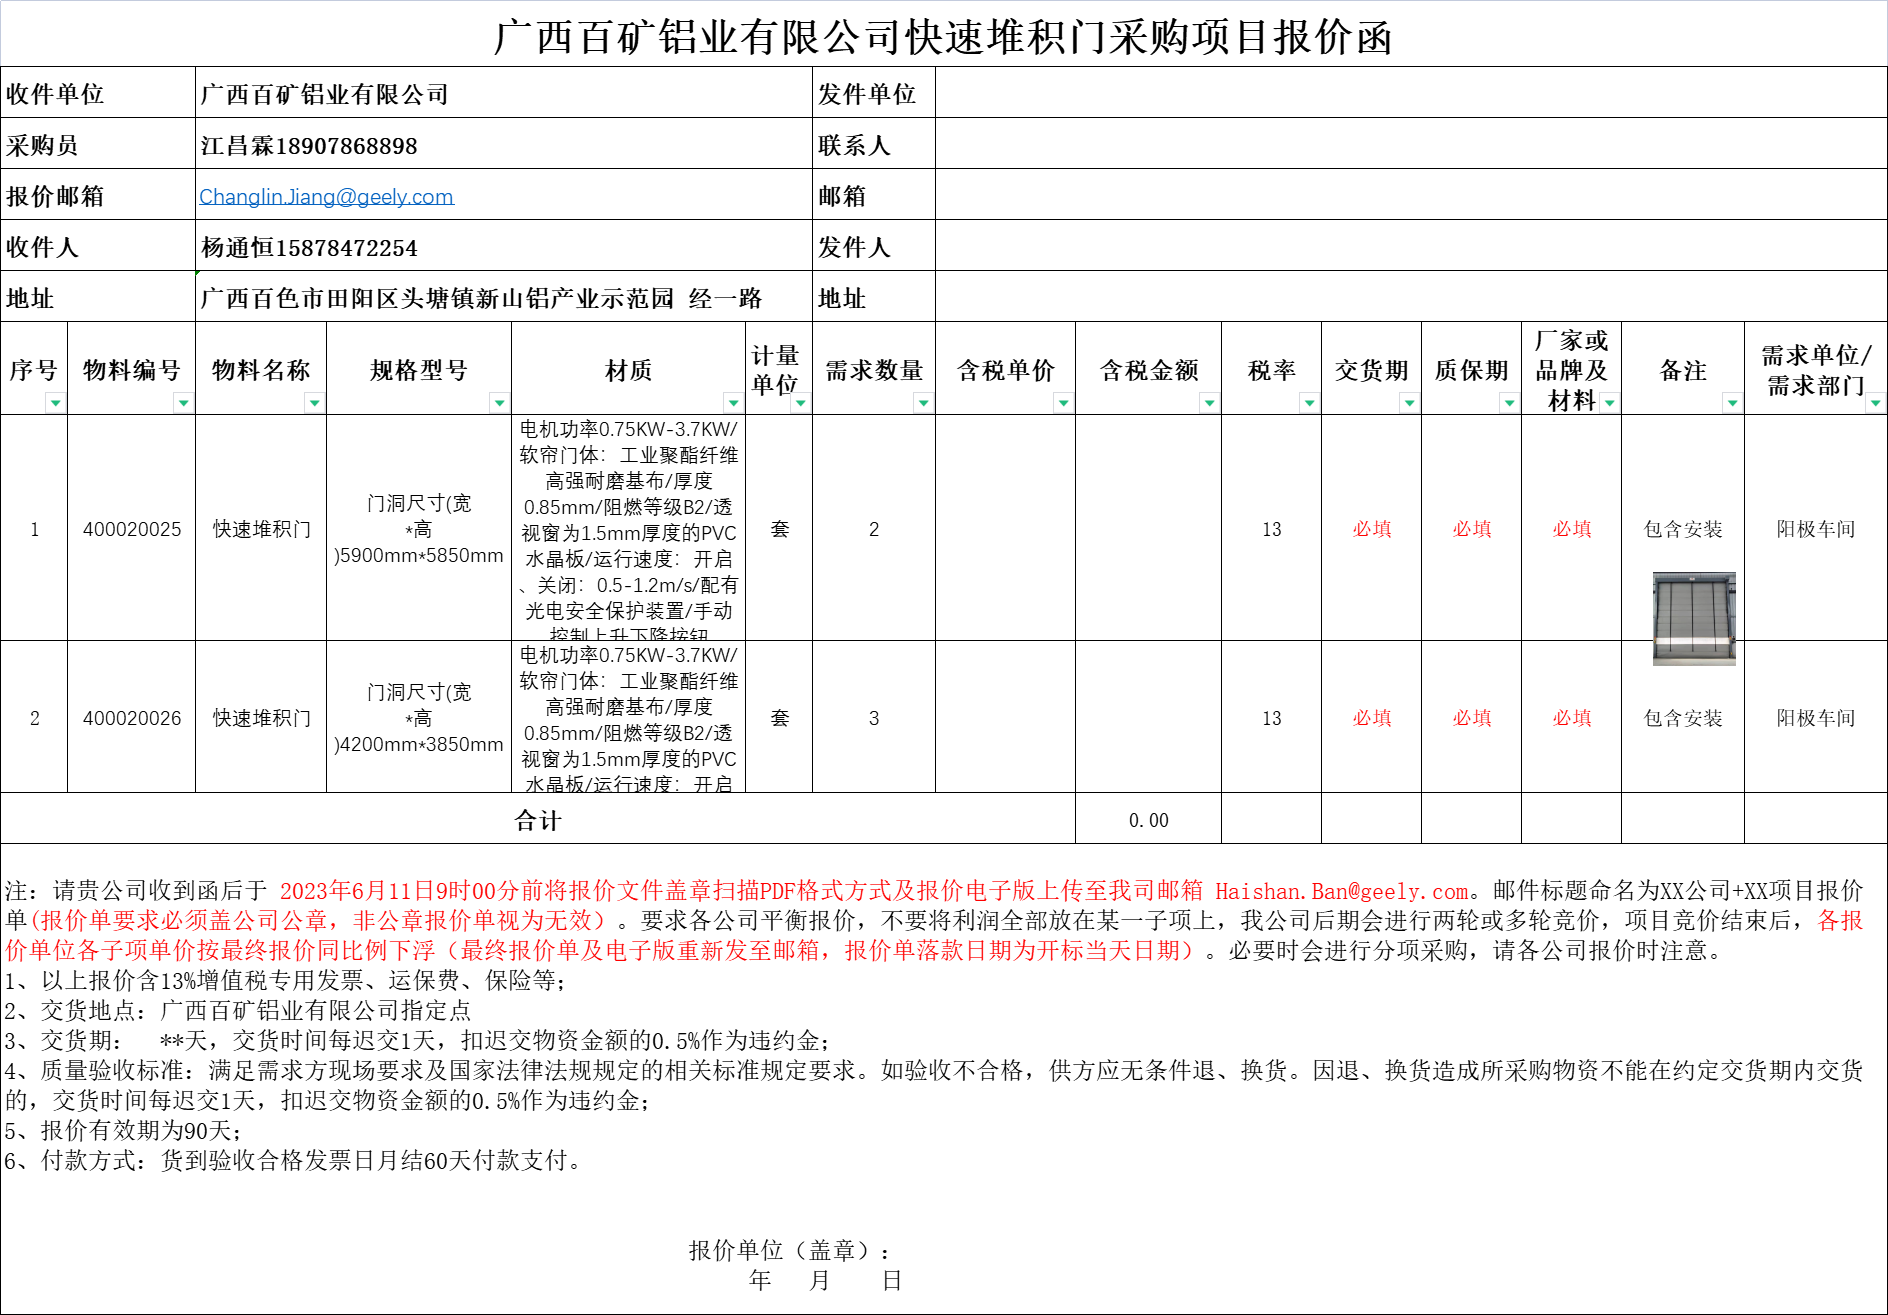This screenshot has height=1315, width=1888.
Task: Select material code 400020026
Action: (x=132, y=718)
